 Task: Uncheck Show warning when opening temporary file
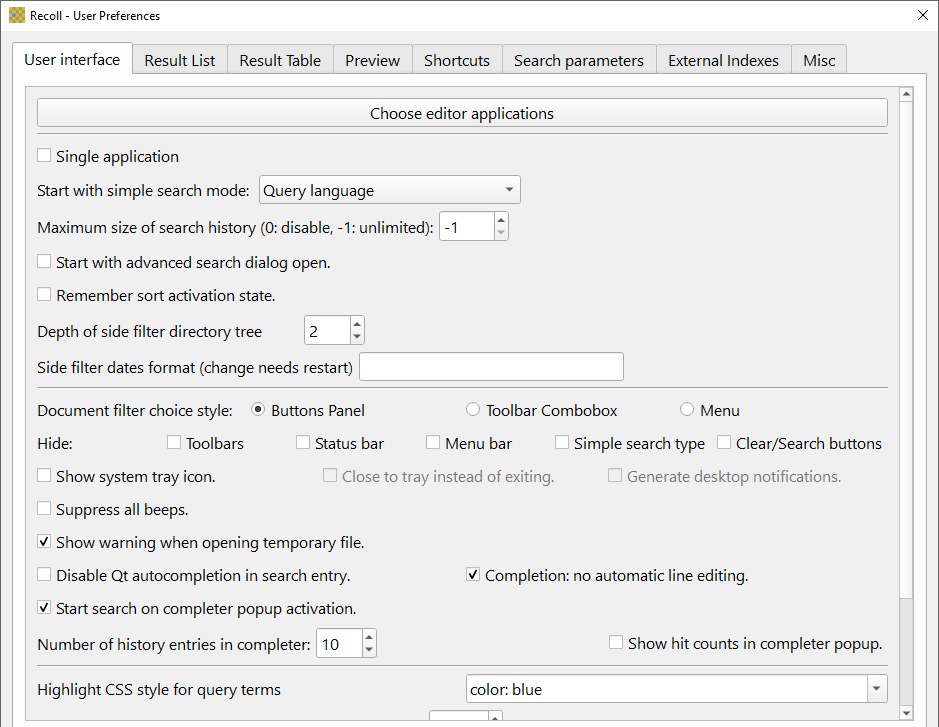pyautogui.click(x=44, y=542)
